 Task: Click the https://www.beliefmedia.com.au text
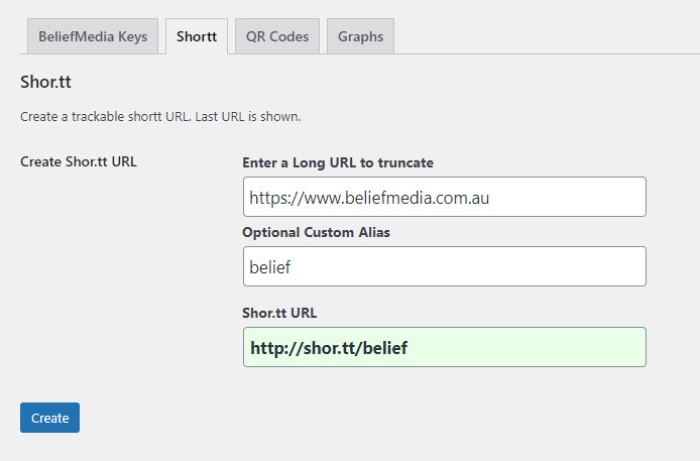(369, 197)
